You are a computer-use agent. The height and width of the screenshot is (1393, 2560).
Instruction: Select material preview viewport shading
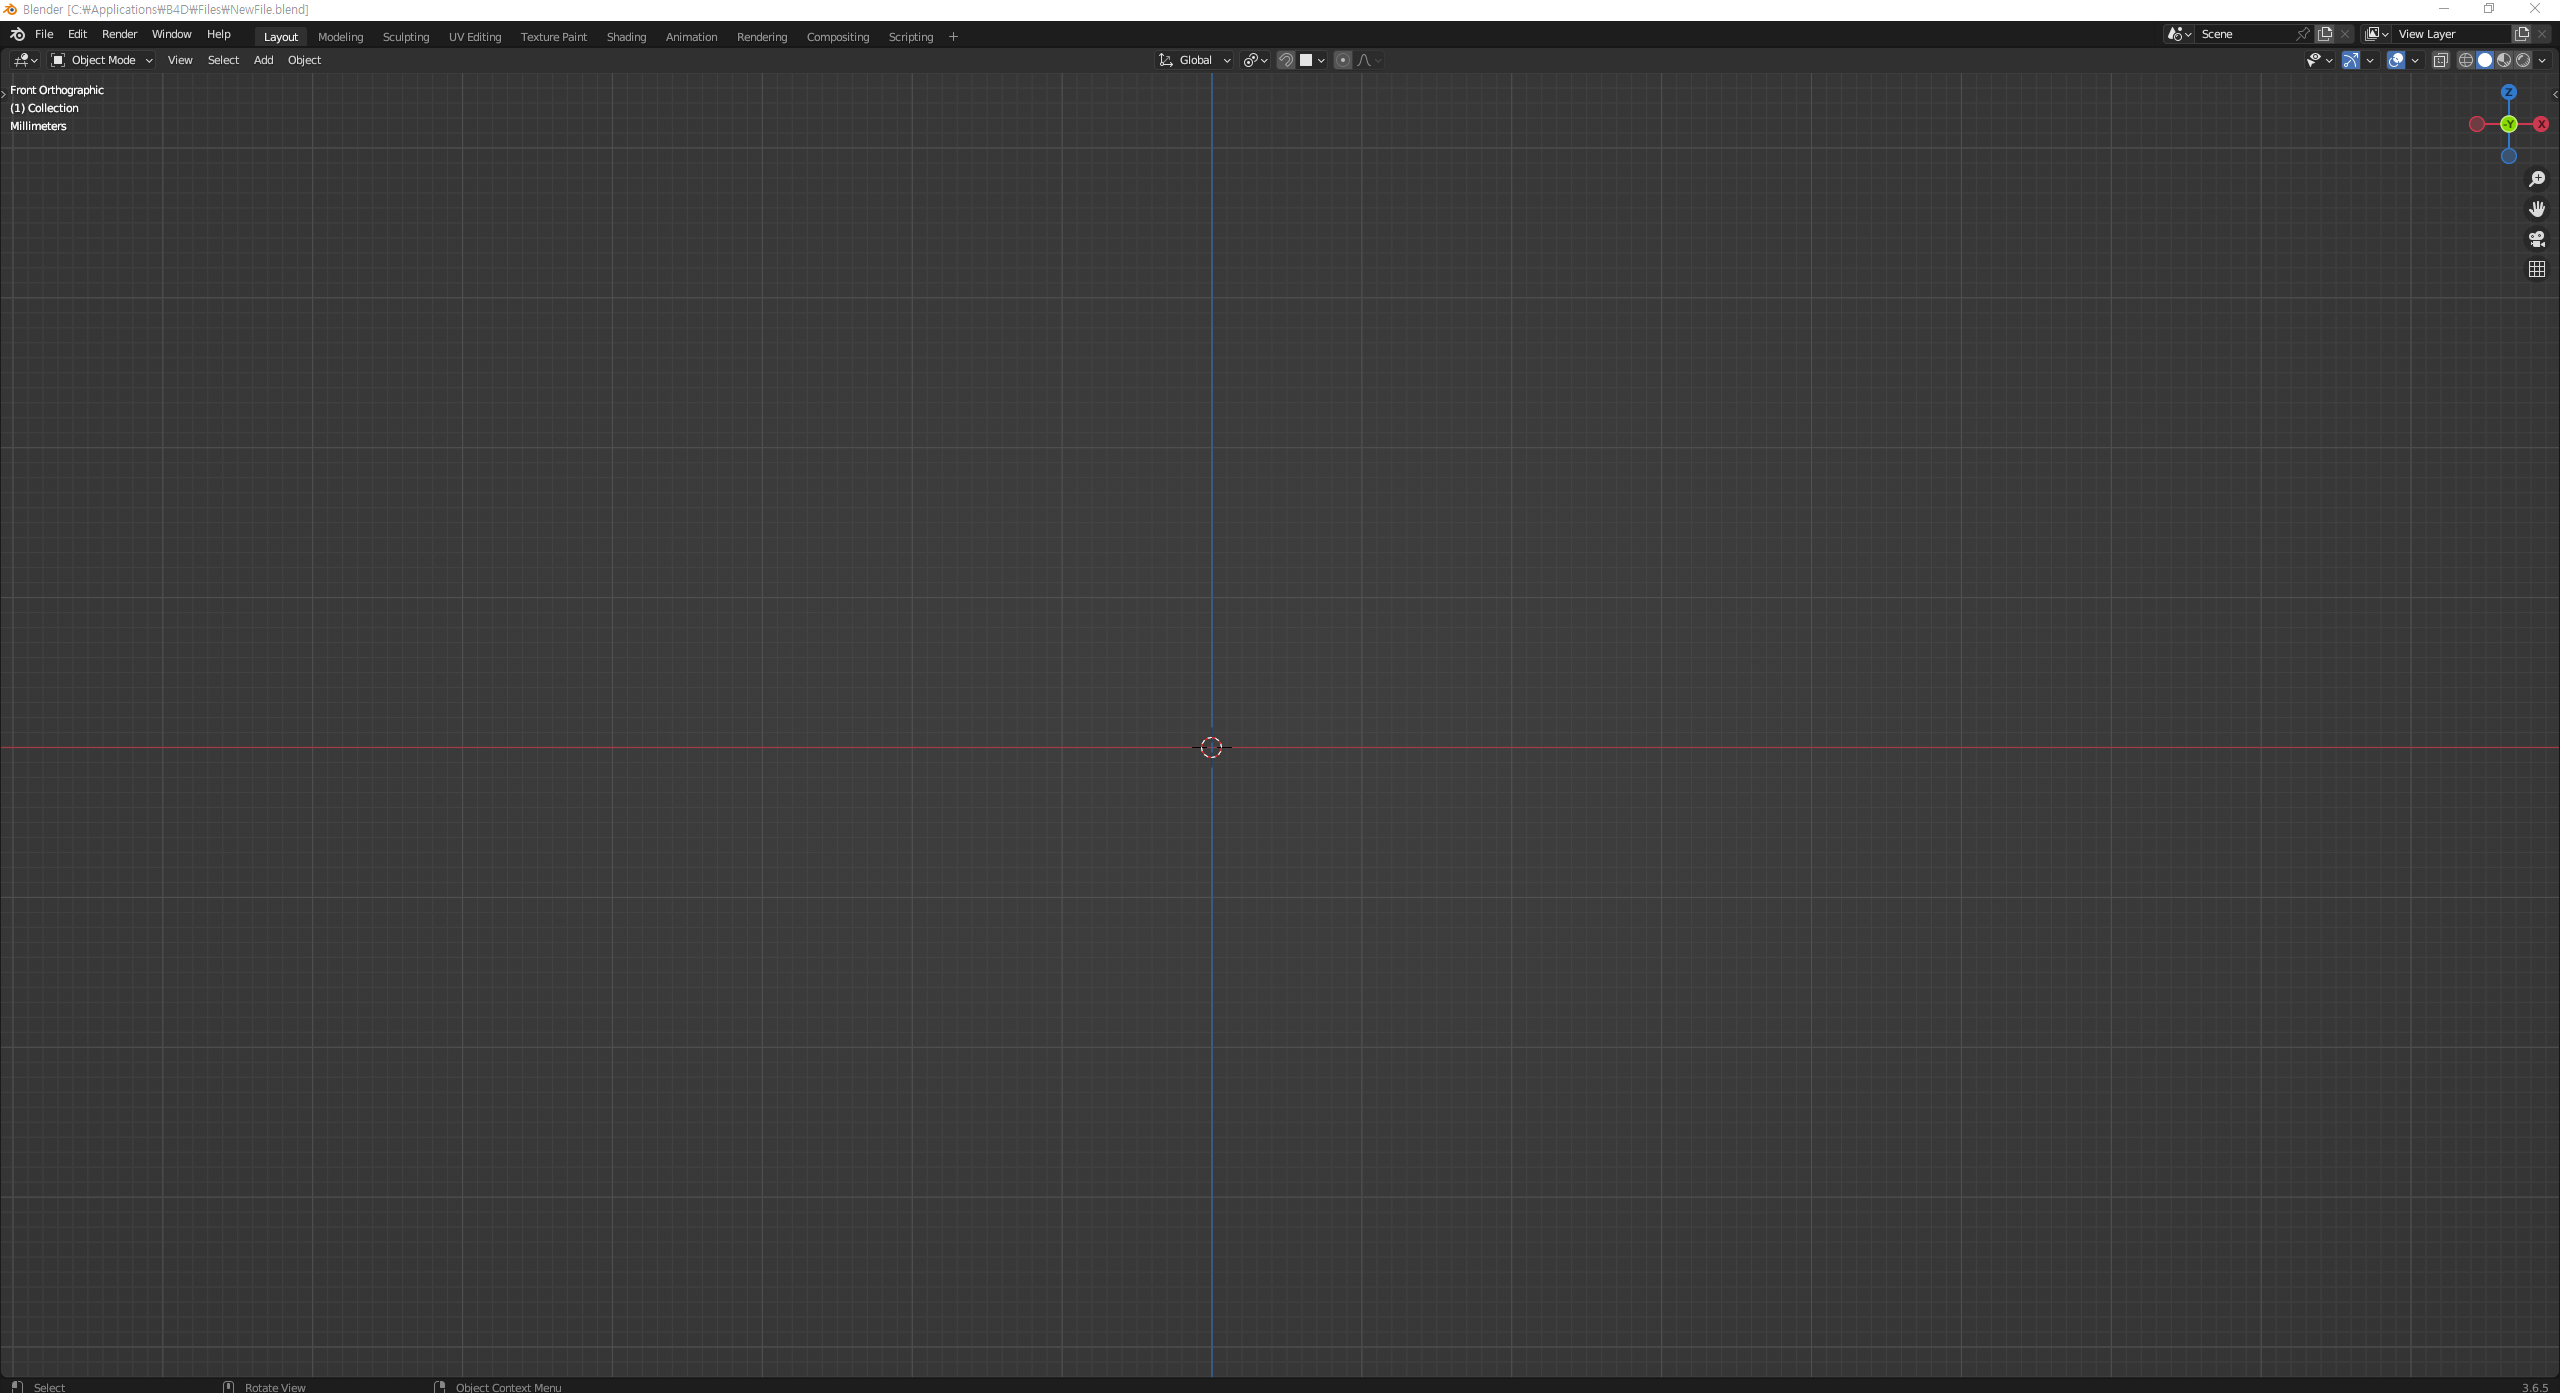(x=2504, y=60)
